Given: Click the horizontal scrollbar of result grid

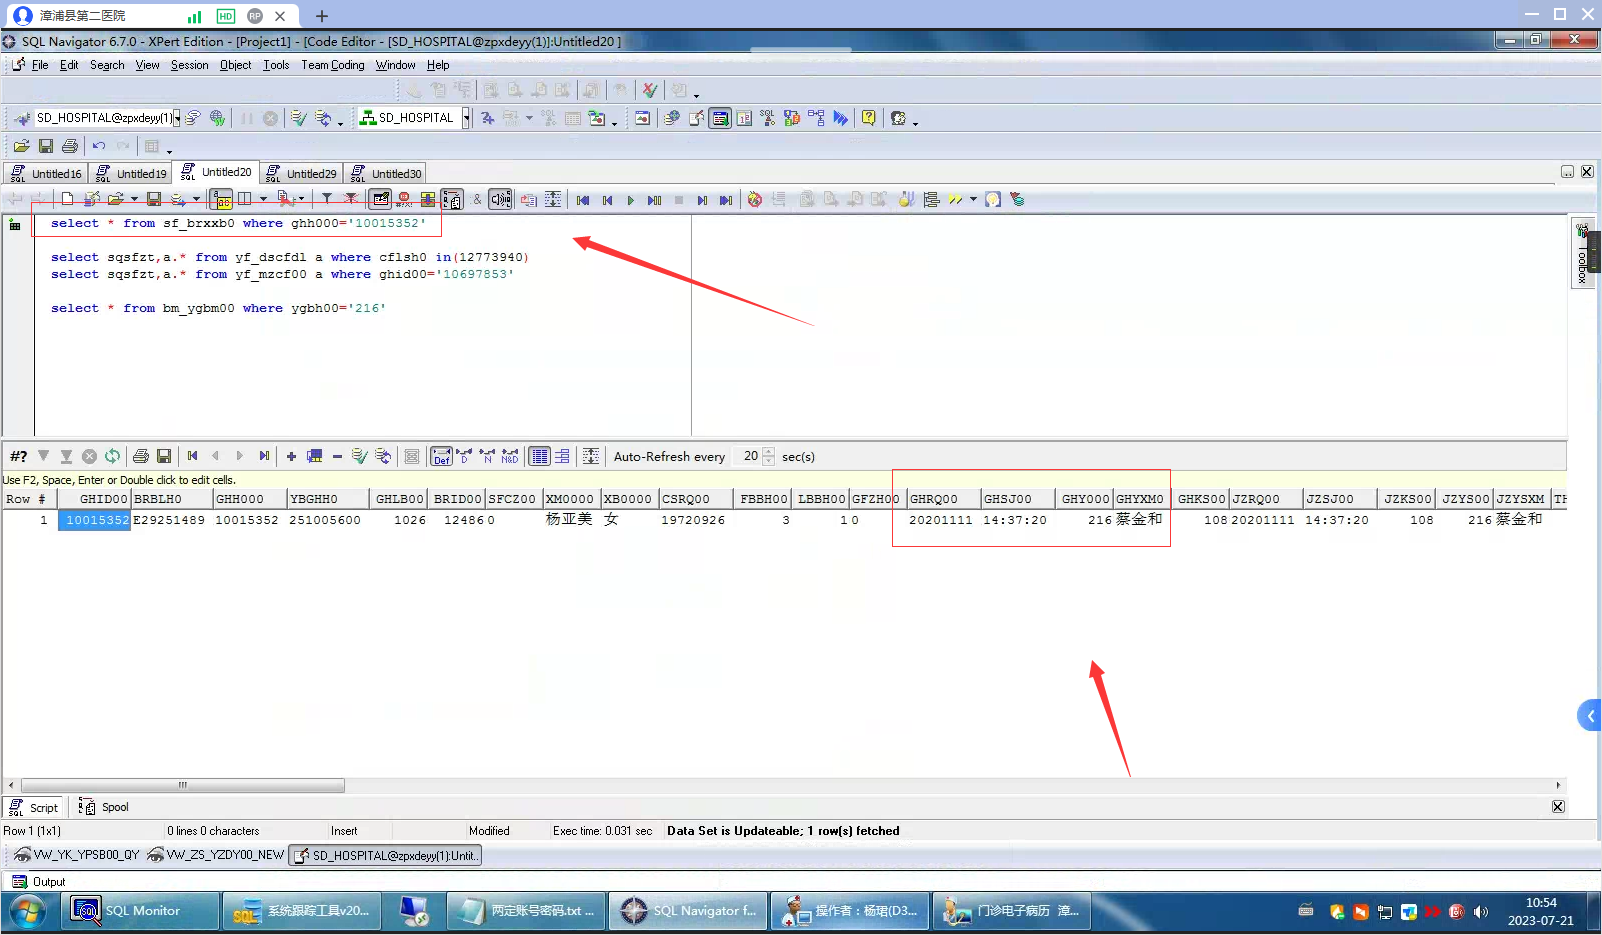Looking at the screenshot, I should coord(183,785).
